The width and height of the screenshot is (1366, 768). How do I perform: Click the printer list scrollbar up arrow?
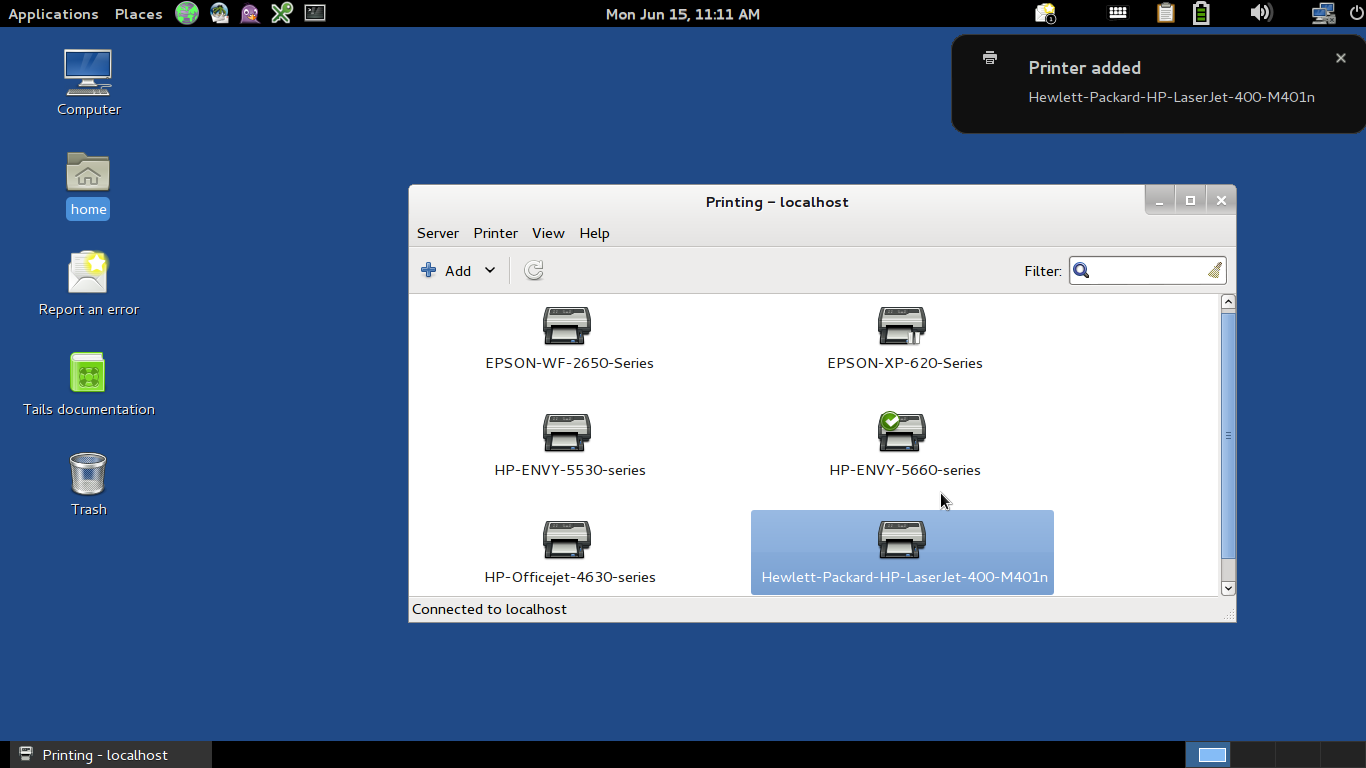(x=1228, y=302)
